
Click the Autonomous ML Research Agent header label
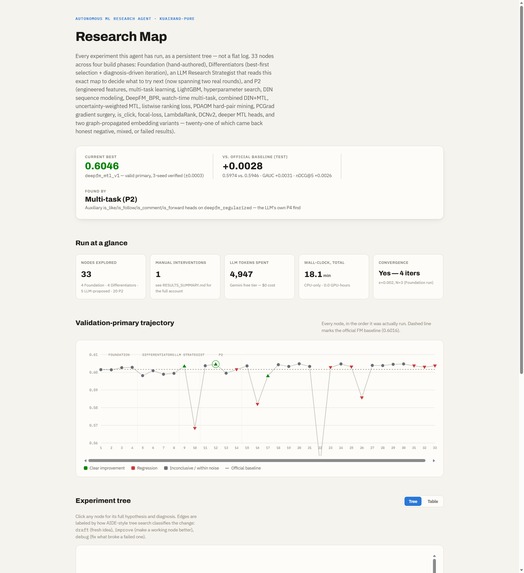(x=135, y=18)
